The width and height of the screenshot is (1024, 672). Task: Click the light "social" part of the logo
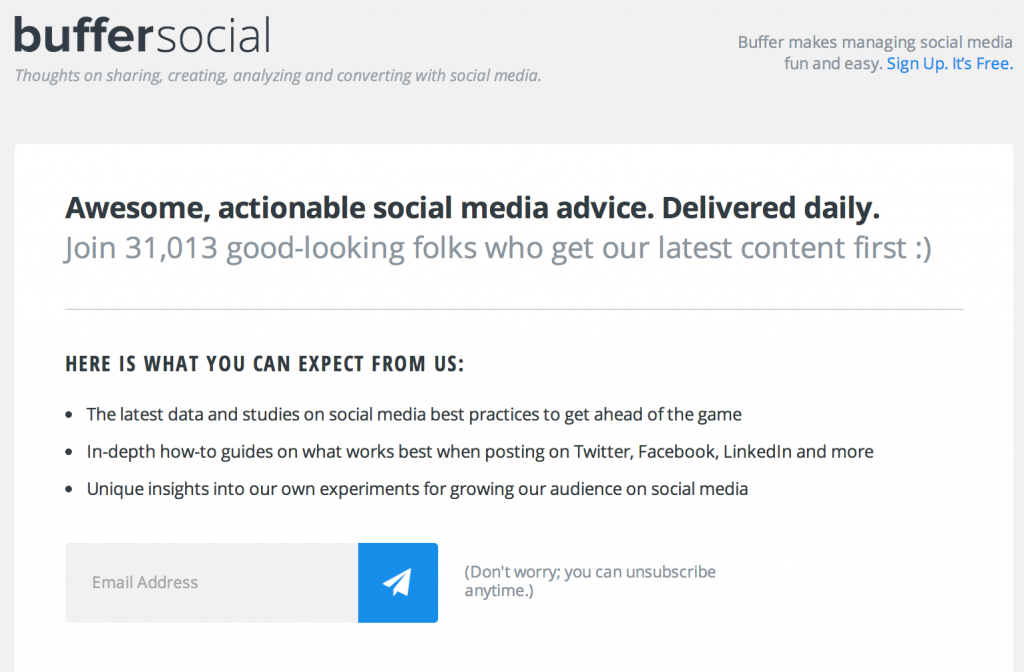click(213, 35)
